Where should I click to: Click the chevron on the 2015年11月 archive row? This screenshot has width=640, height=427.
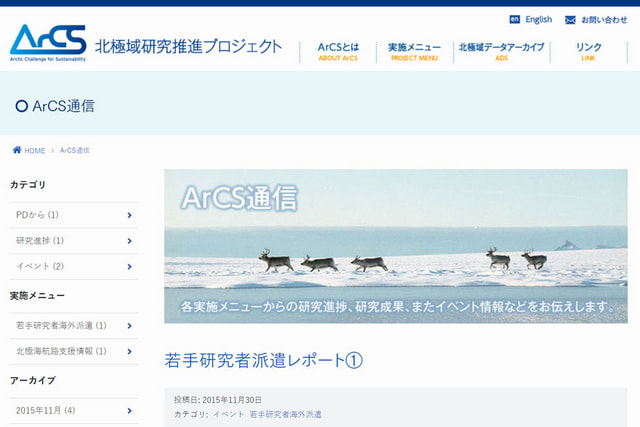pos(129,411)
